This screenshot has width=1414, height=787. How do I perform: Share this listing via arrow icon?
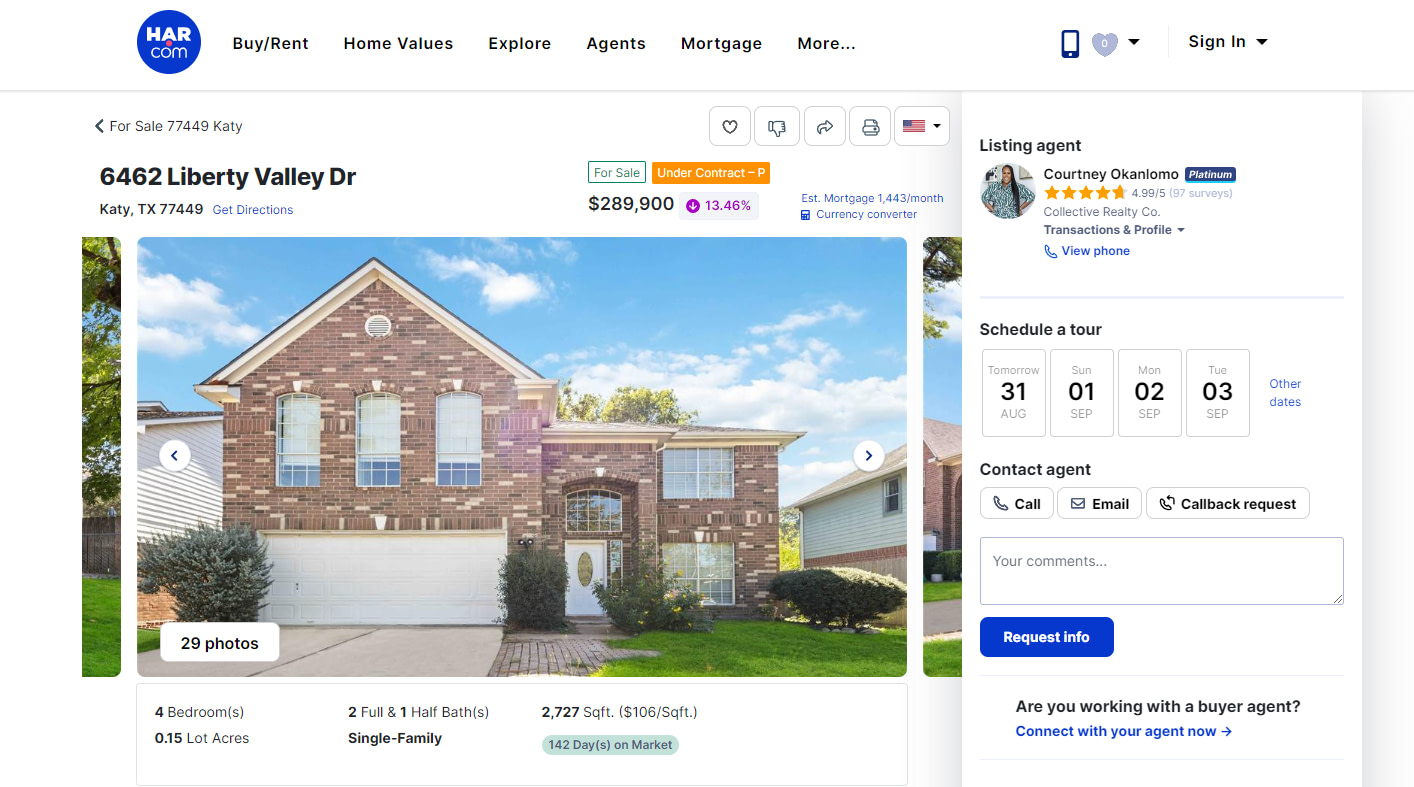click(x=825, y=127)
